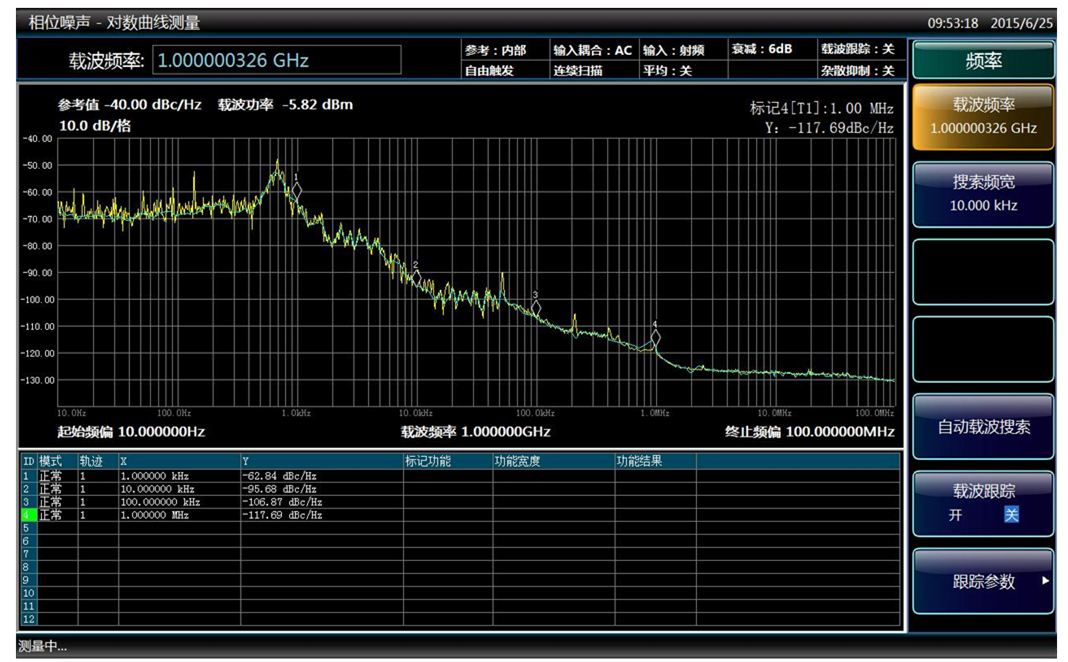Click marker 1 diamond on the trace
Screen dimensions: 1068x662
click(x=296, y=189)
